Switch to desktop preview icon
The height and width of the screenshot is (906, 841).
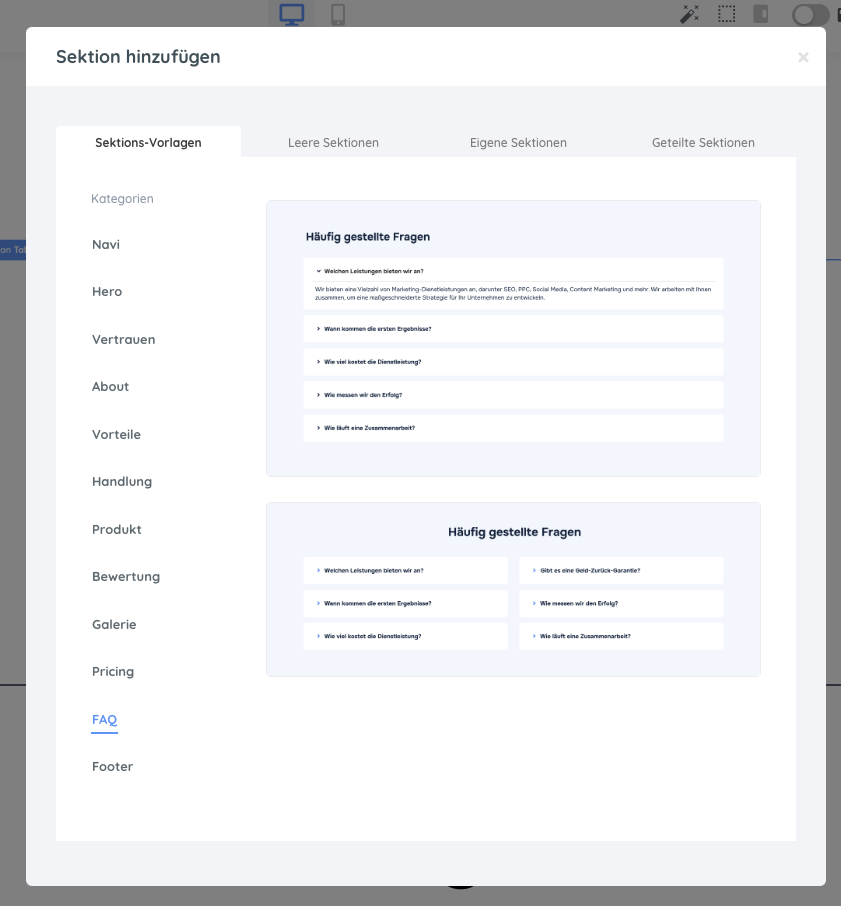[x=292, y=14]
